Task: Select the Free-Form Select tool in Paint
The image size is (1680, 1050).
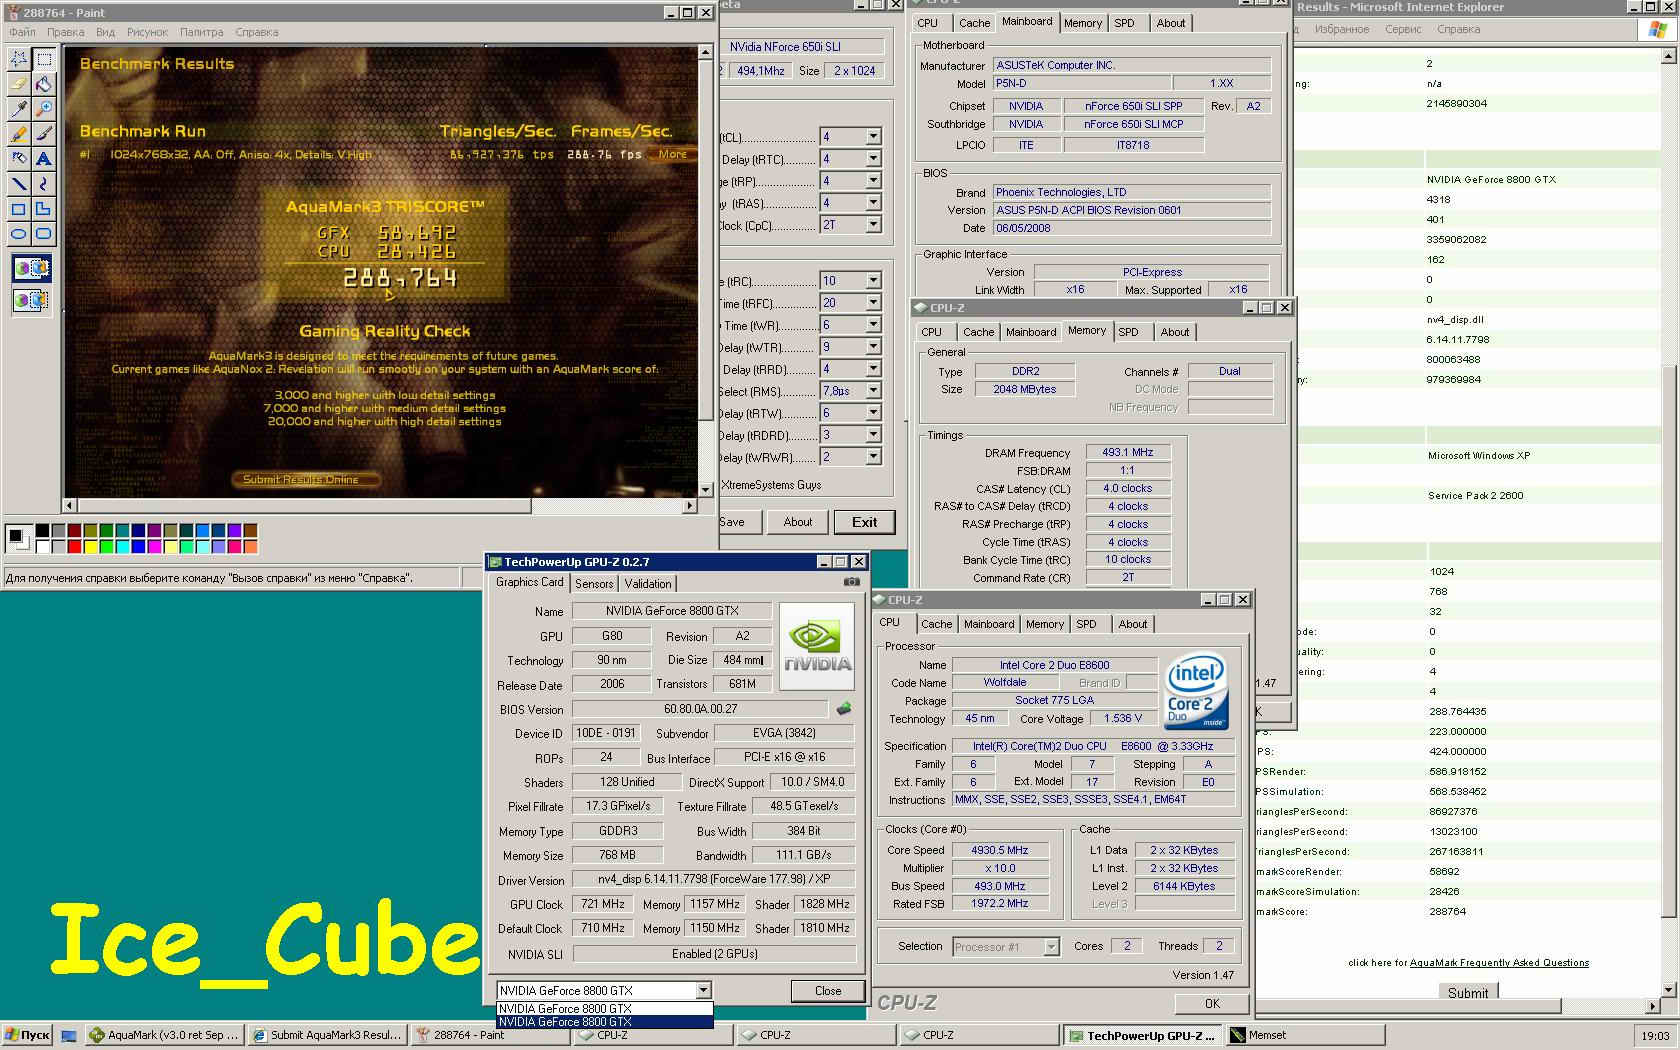Action: click(x=19, y=59)
